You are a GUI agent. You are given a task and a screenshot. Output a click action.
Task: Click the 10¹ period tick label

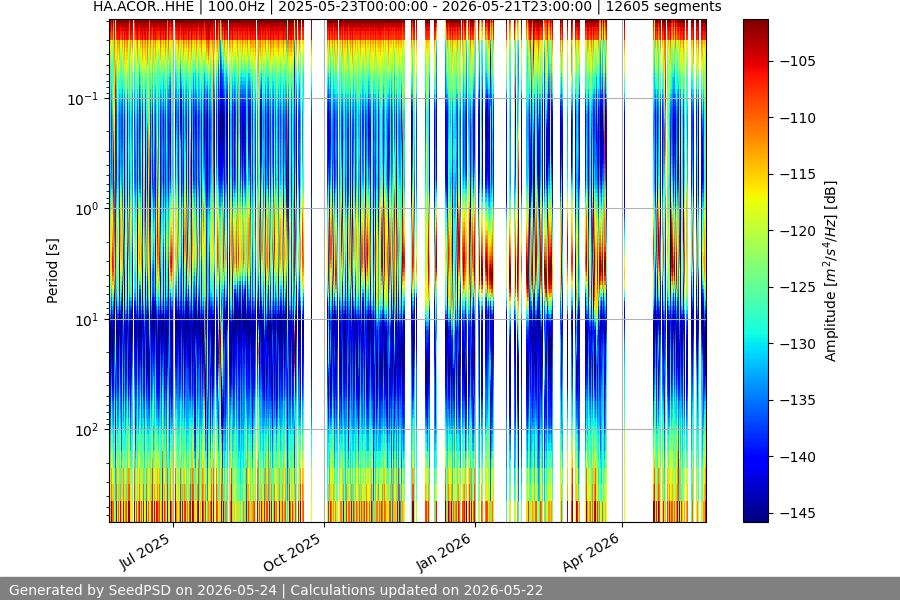click(87, 320)
